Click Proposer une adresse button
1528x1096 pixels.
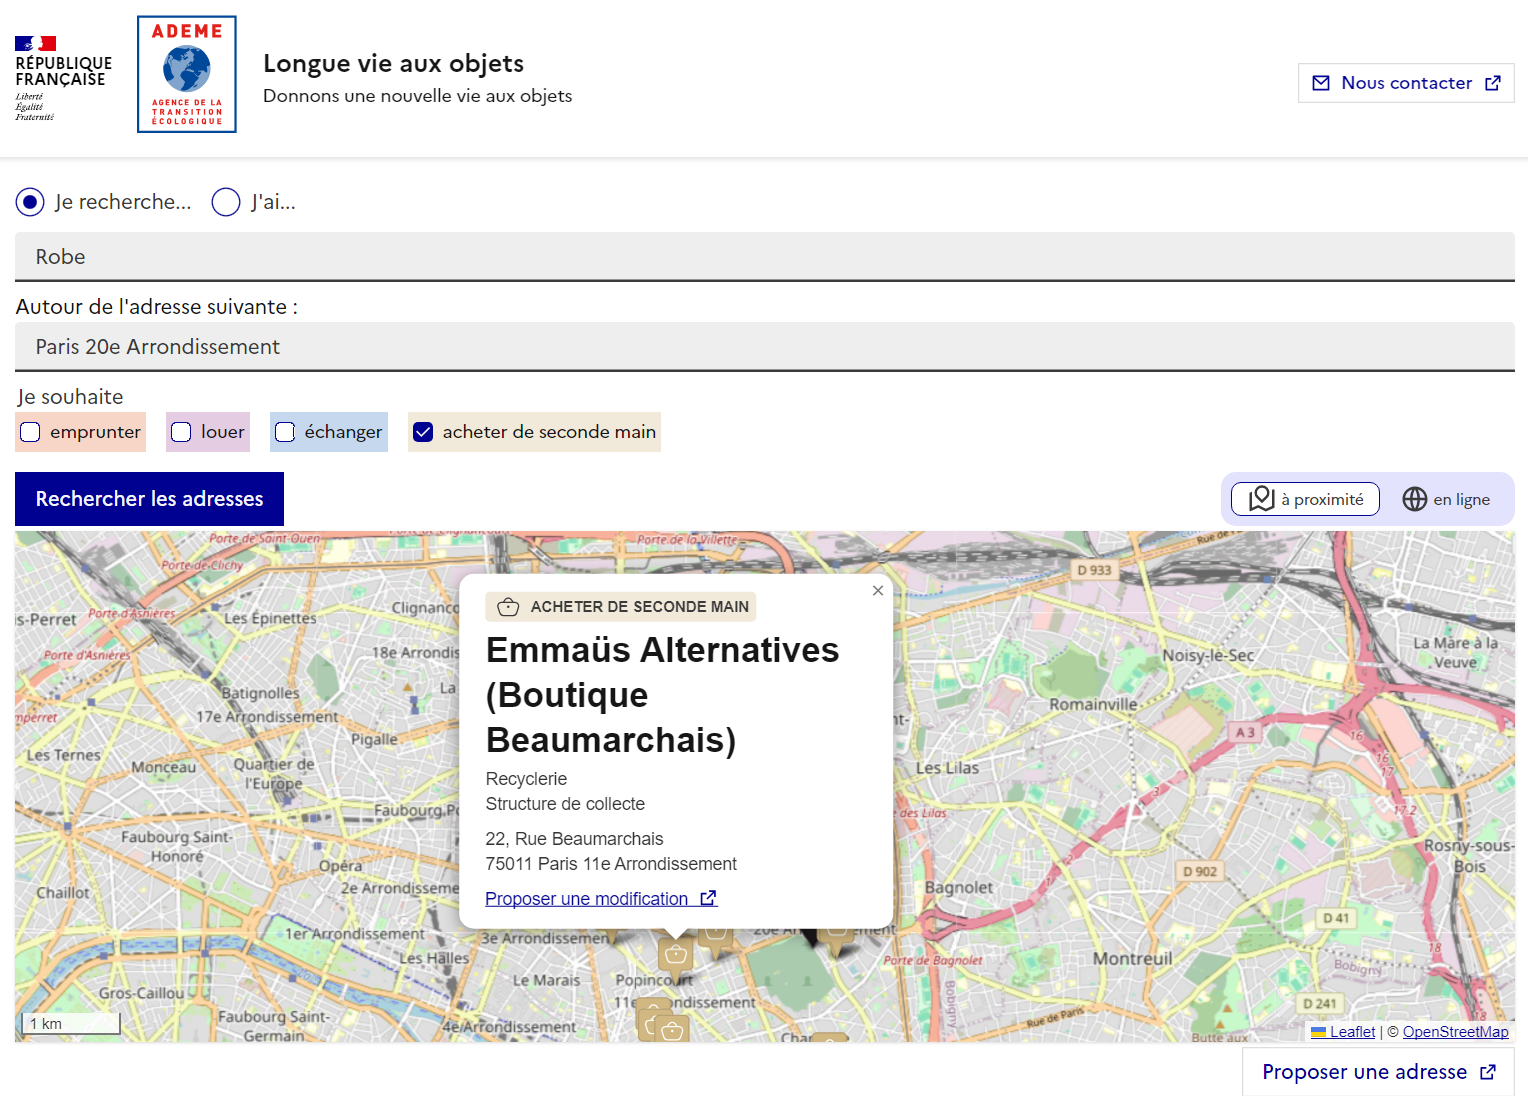[x=1378, y=1072]
